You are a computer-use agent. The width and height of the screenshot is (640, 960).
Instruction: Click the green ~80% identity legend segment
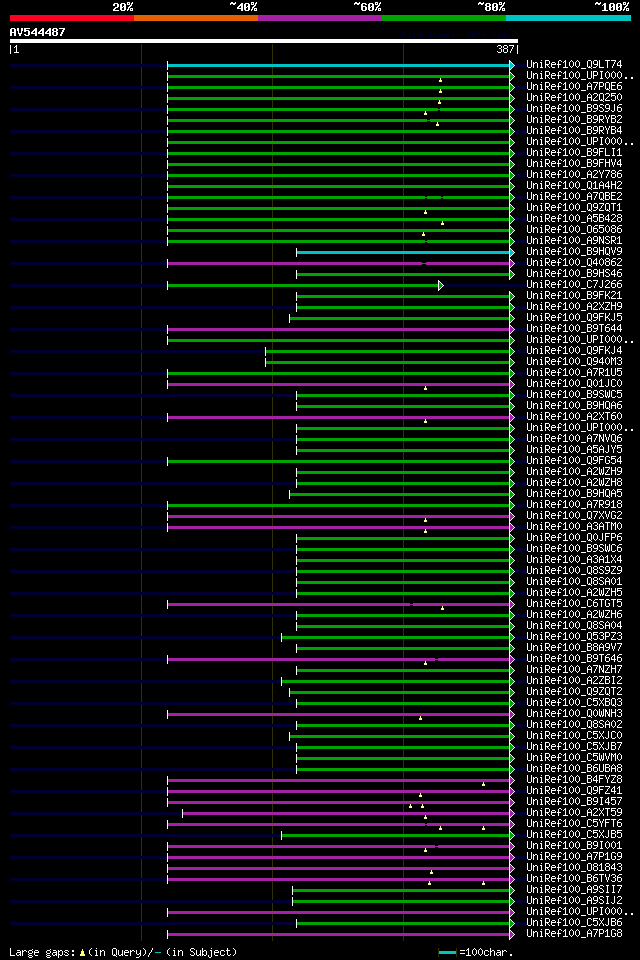click(444, 18)
